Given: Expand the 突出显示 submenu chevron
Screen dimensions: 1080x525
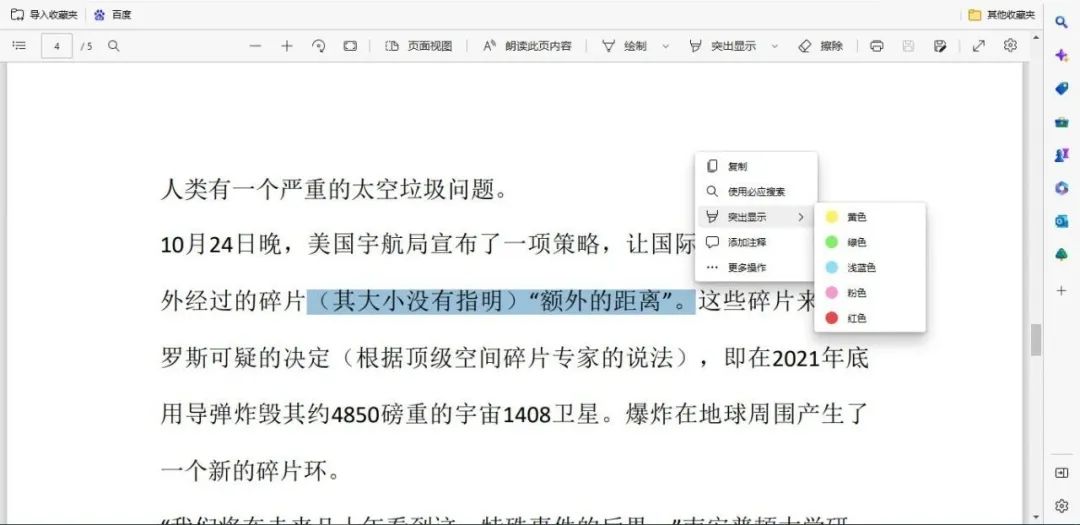Looking at the screenshot, I should (x=801, y=217).
